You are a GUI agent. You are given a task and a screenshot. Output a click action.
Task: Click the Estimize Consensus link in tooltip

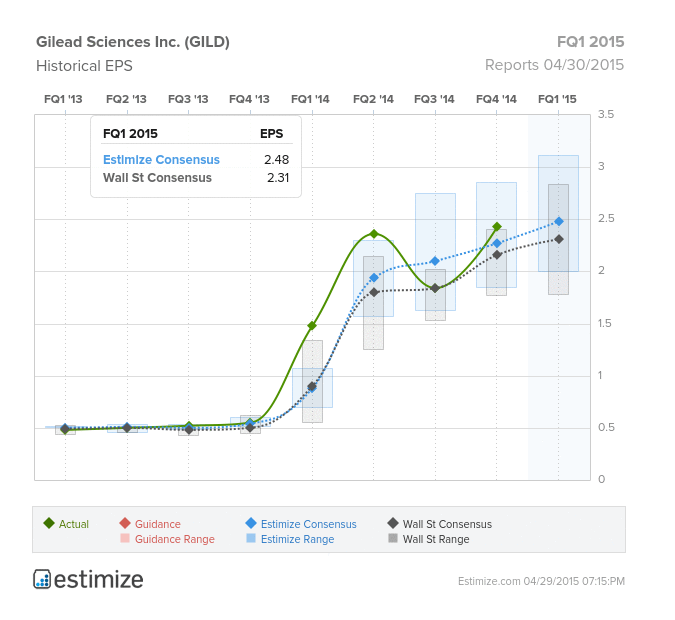(x=161, y=160)
